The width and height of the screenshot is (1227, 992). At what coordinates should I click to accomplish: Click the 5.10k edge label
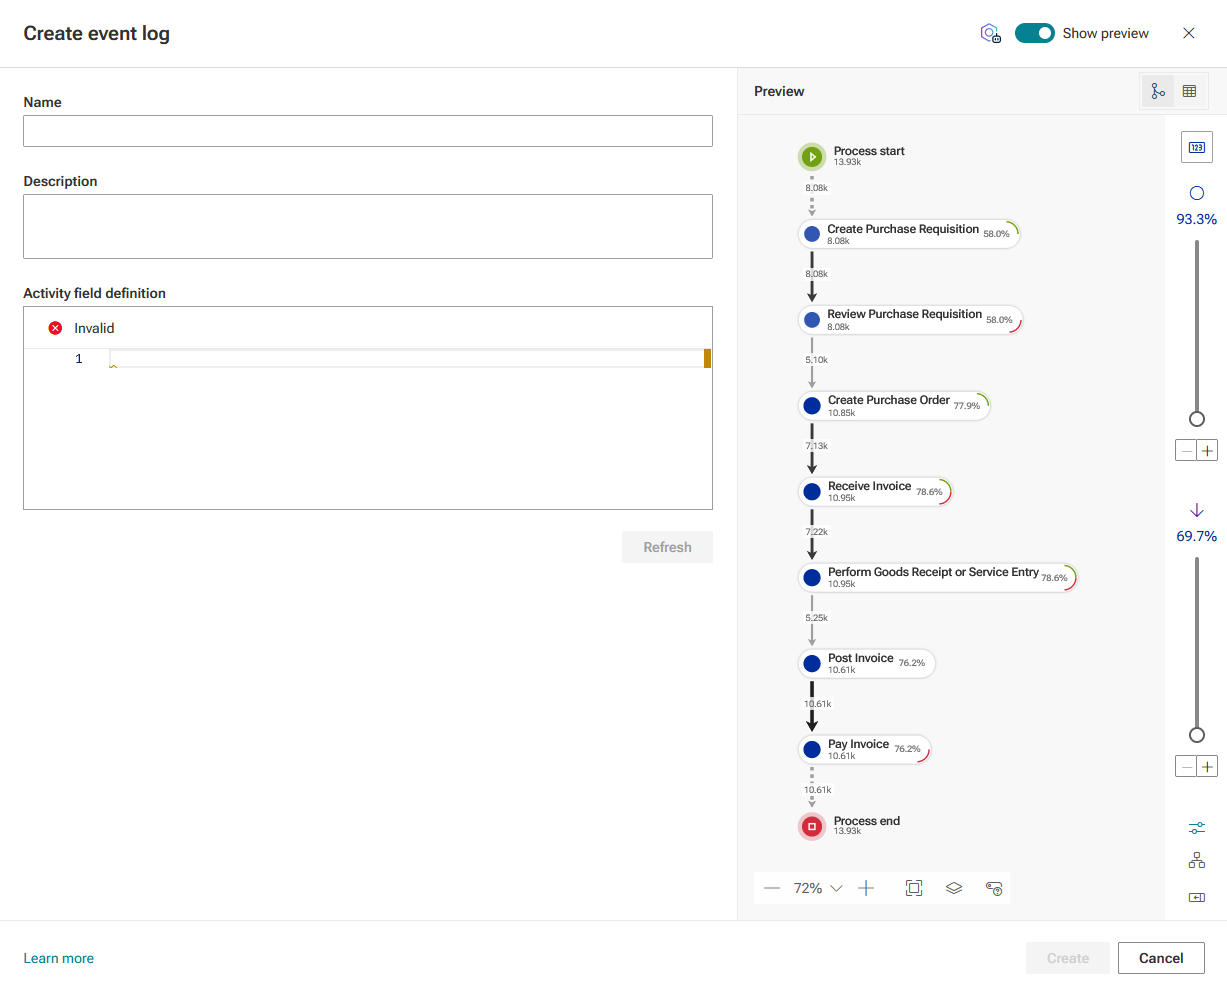[x=817, y=360]
